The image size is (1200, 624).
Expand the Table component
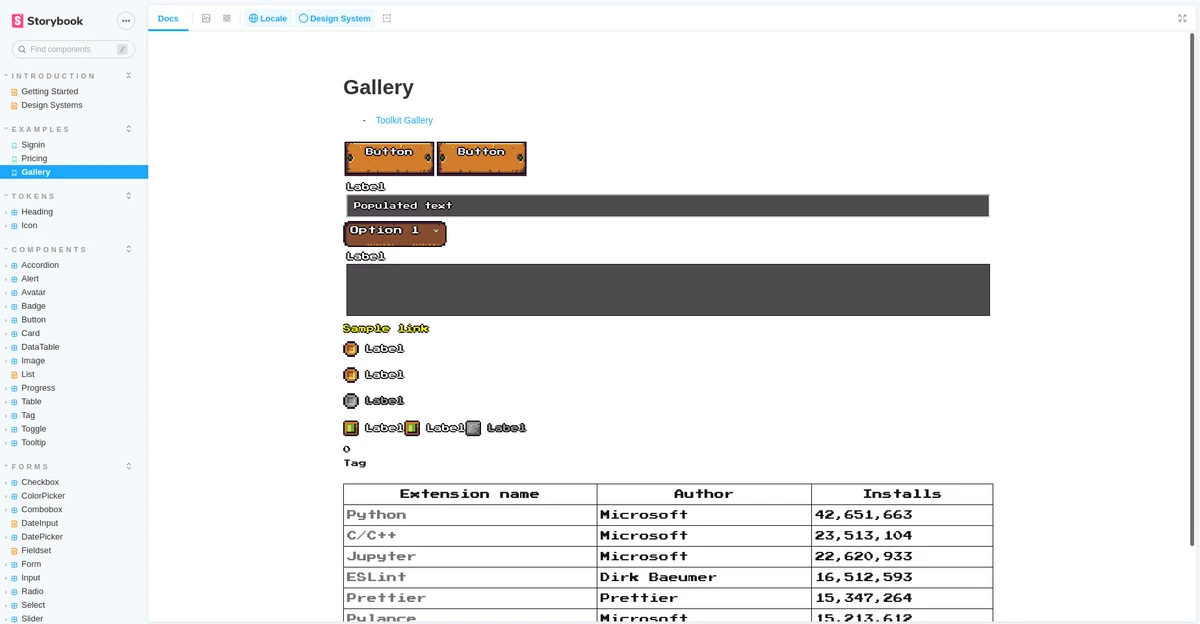point(31,401)
